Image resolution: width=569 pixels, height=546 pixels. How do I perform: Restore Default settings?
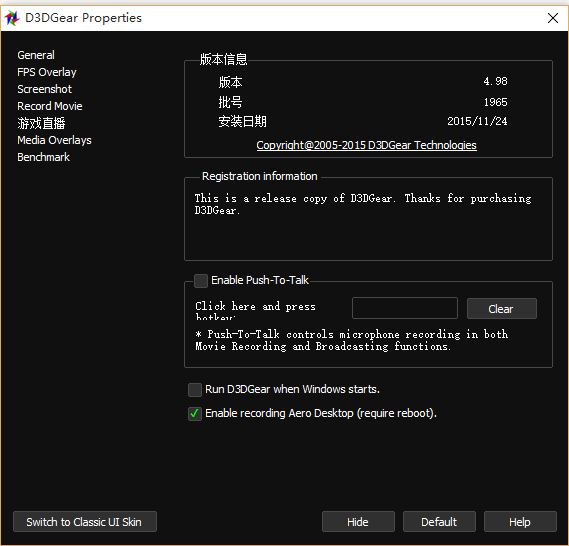[439, 522]
